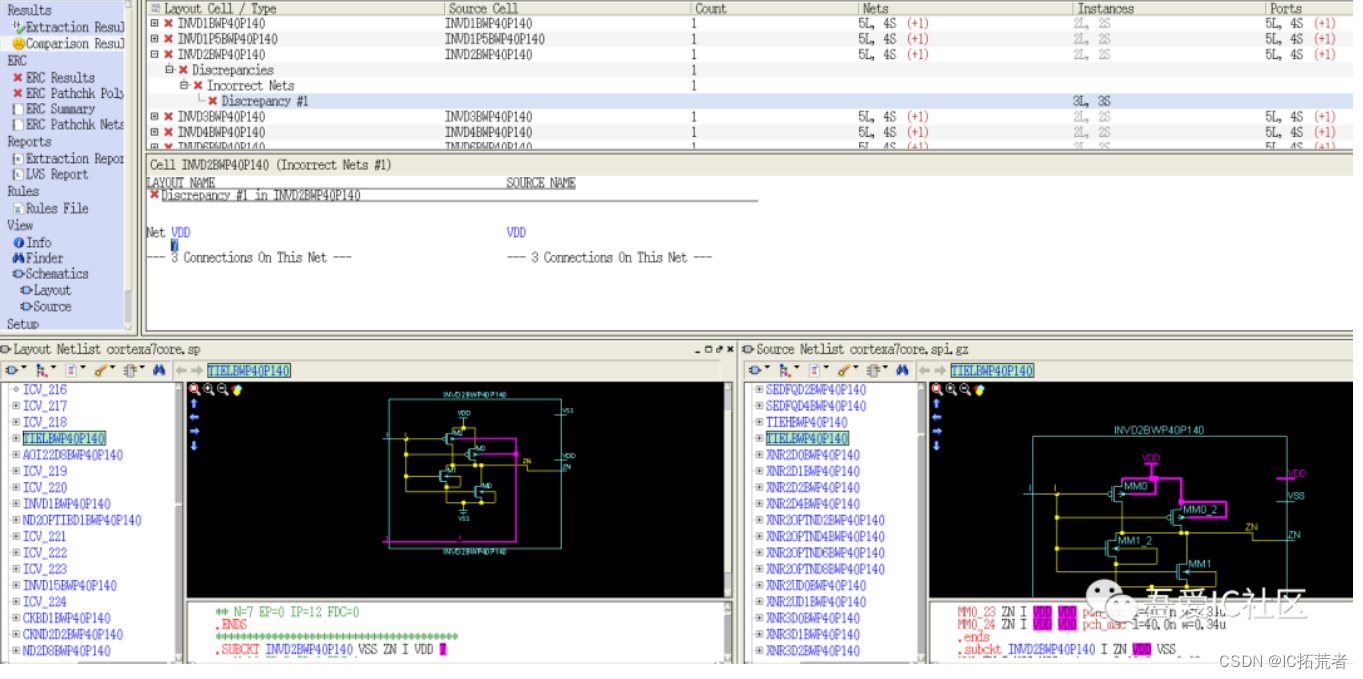Open ERC Pathchk Polygons entry
The height and width of the screenshot is (679, 1363).
(69, 93)
